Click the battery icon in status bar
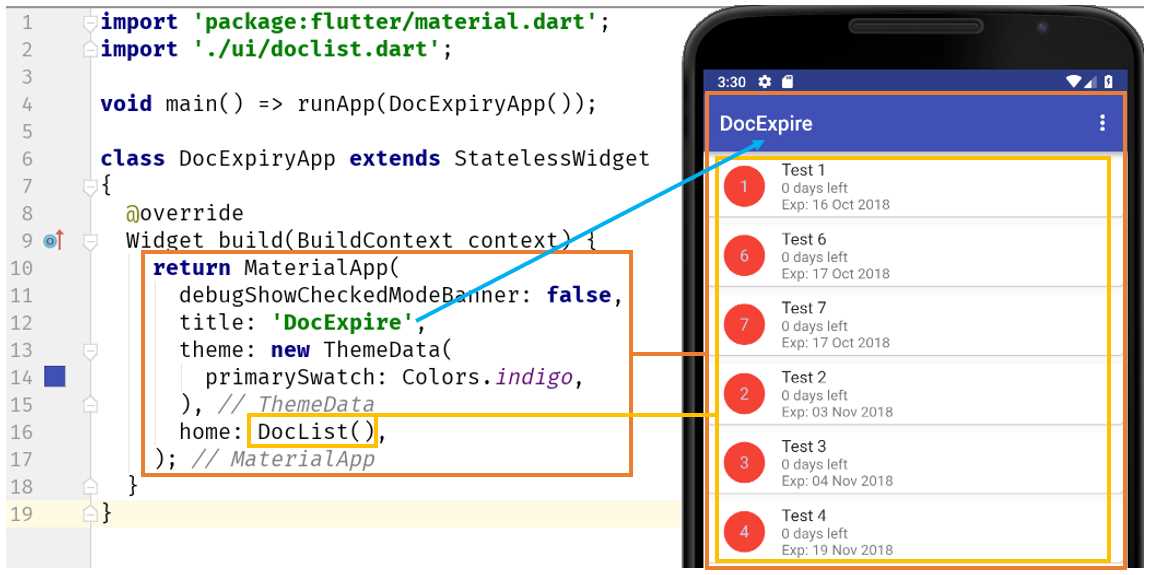This screenshot has height=575, width=1155. [1109, 82]
